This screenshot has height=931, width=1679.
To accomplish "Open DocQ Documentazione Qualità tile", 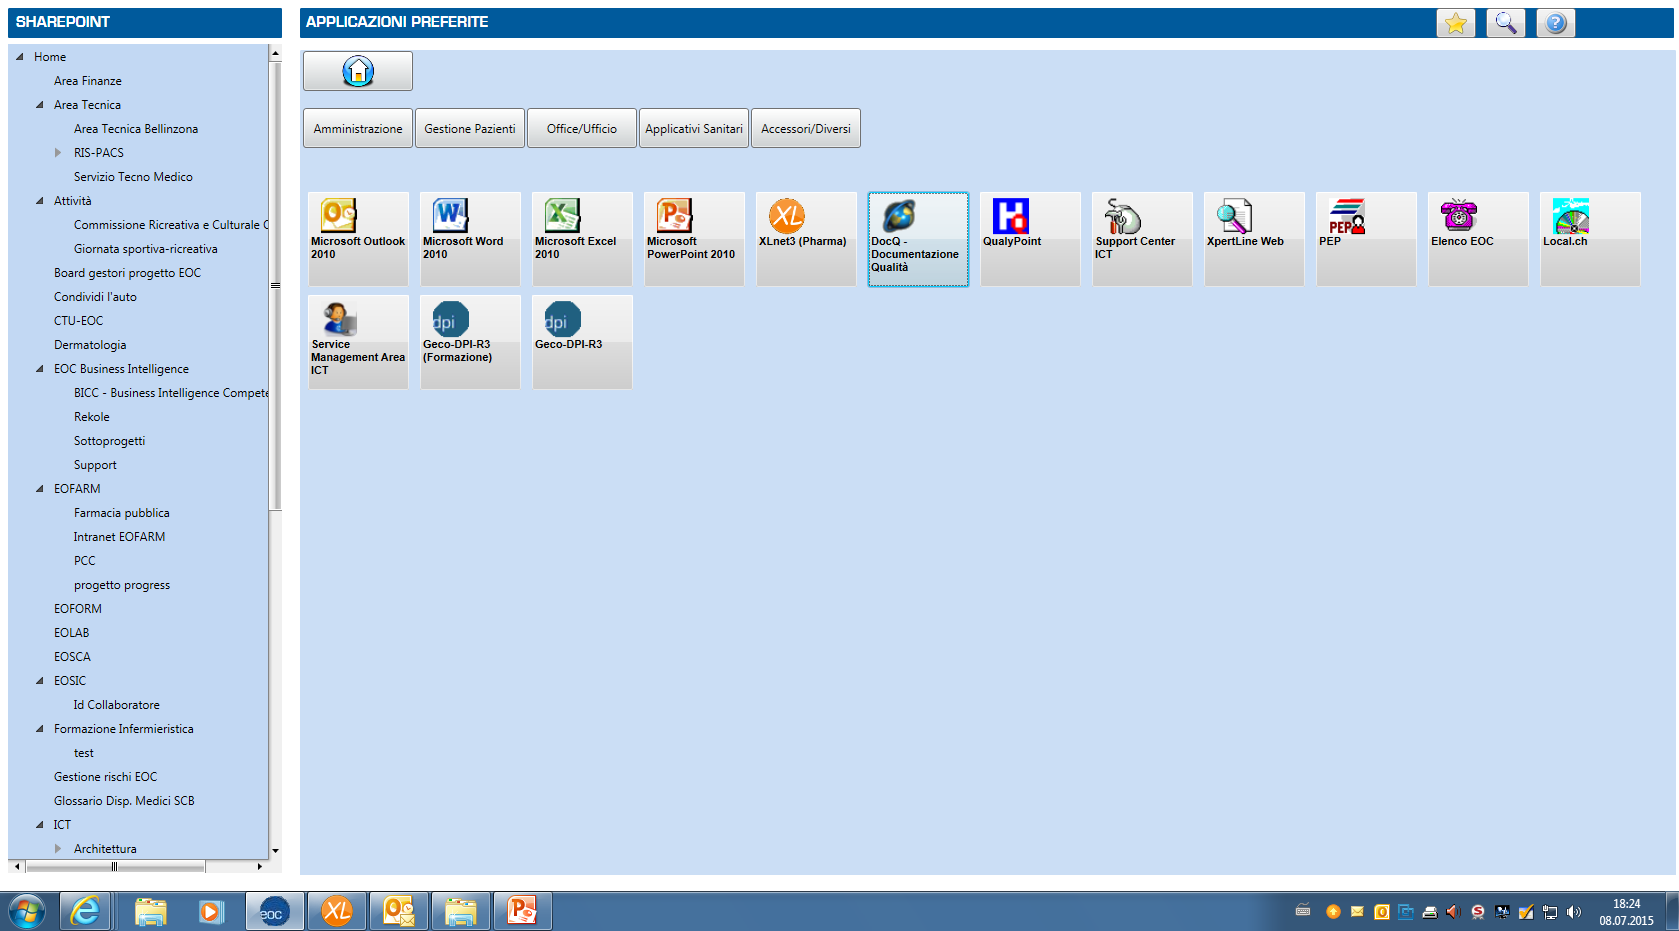I will 918,239.
